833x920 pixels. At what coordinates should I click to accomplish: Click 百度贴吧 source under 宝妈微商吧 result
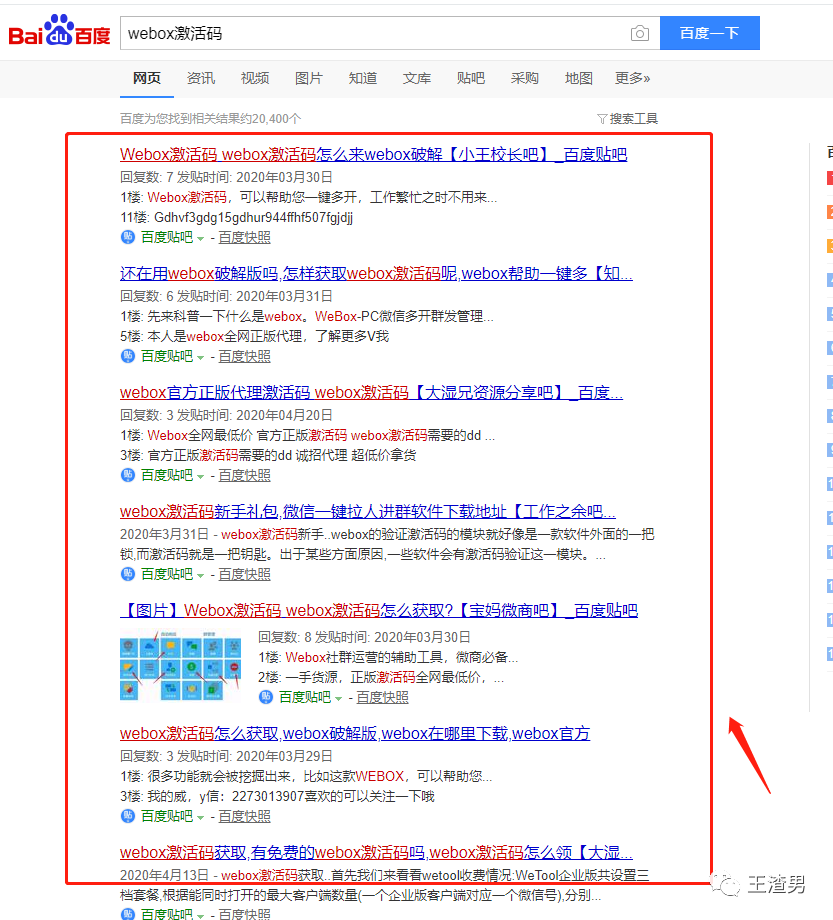pos(305,697)
